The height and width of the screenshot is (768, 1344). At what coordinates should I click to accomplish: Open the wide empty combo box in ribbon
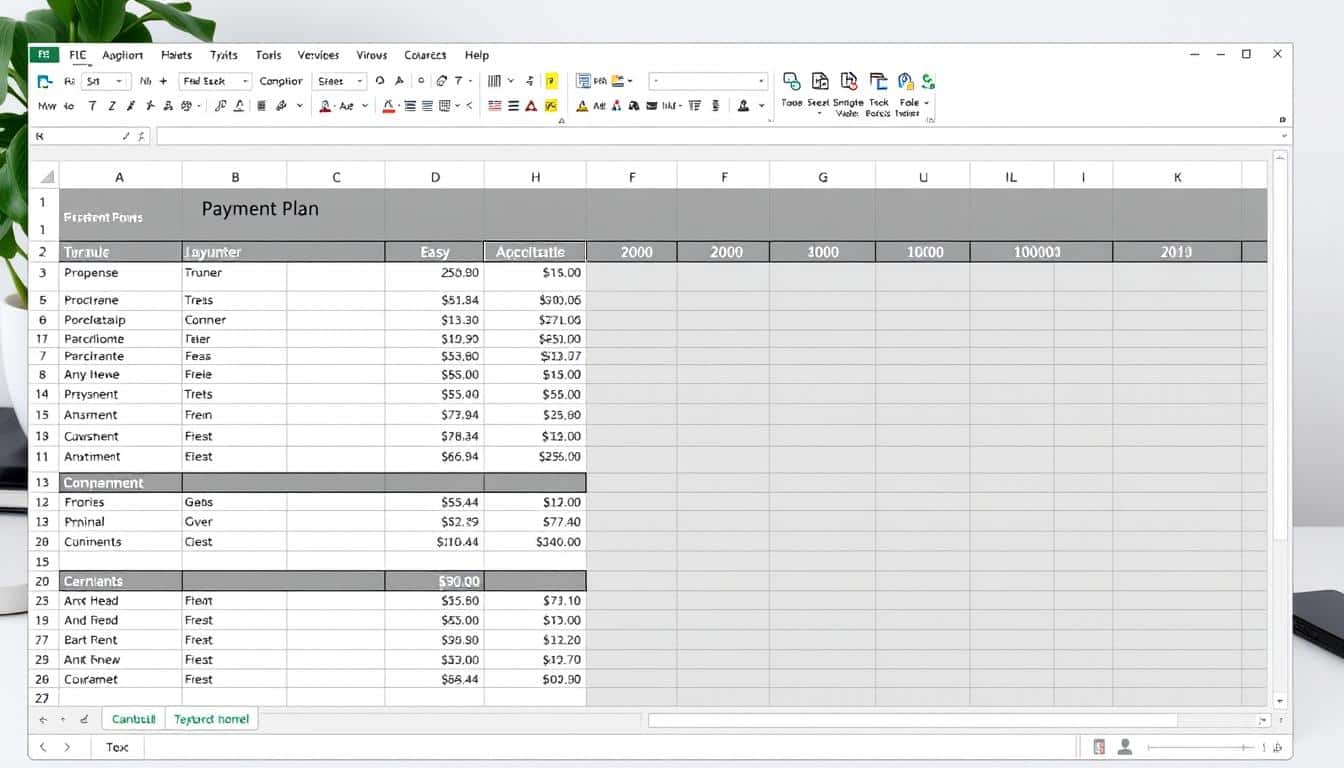point(708,81)
